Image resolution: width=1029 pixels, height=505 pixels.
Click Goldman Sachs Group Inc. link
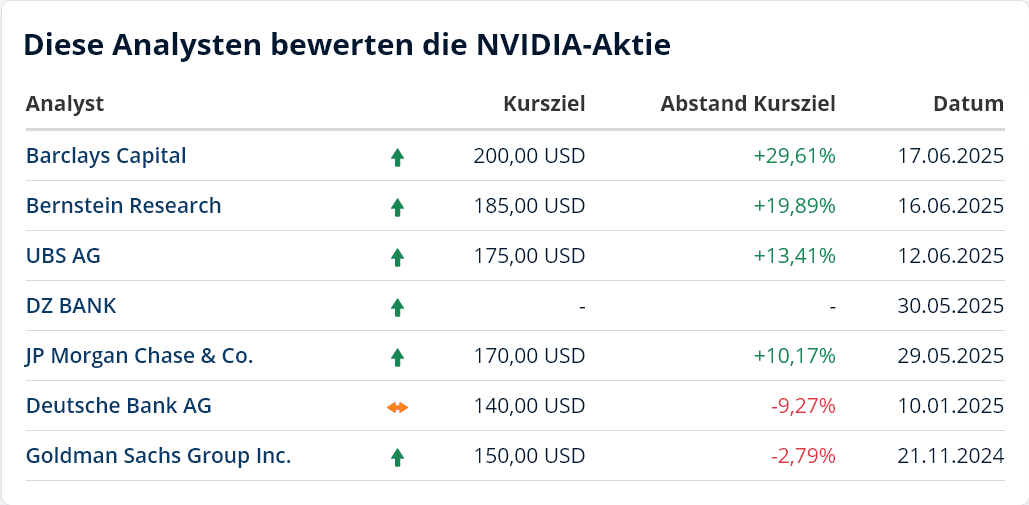coord(158,456)
